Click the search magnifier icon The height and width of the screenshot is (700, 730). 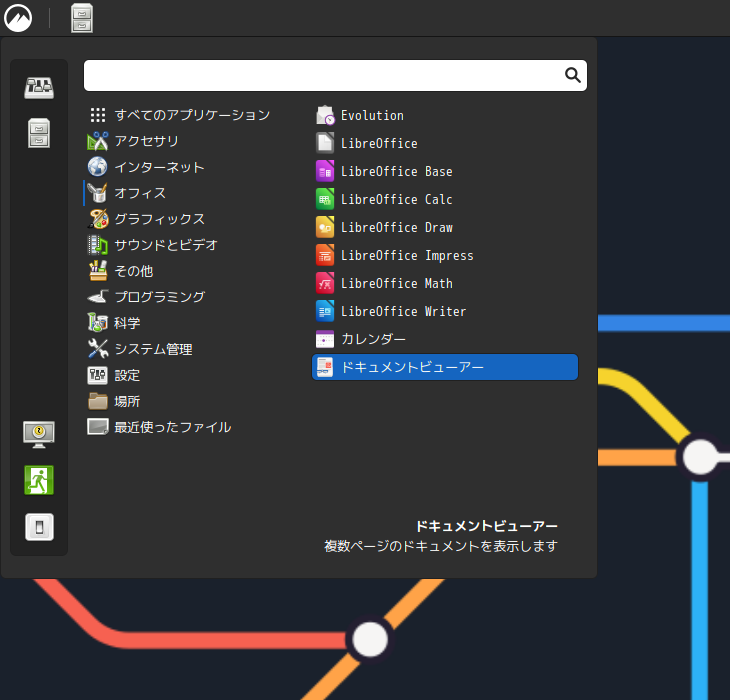572,75
